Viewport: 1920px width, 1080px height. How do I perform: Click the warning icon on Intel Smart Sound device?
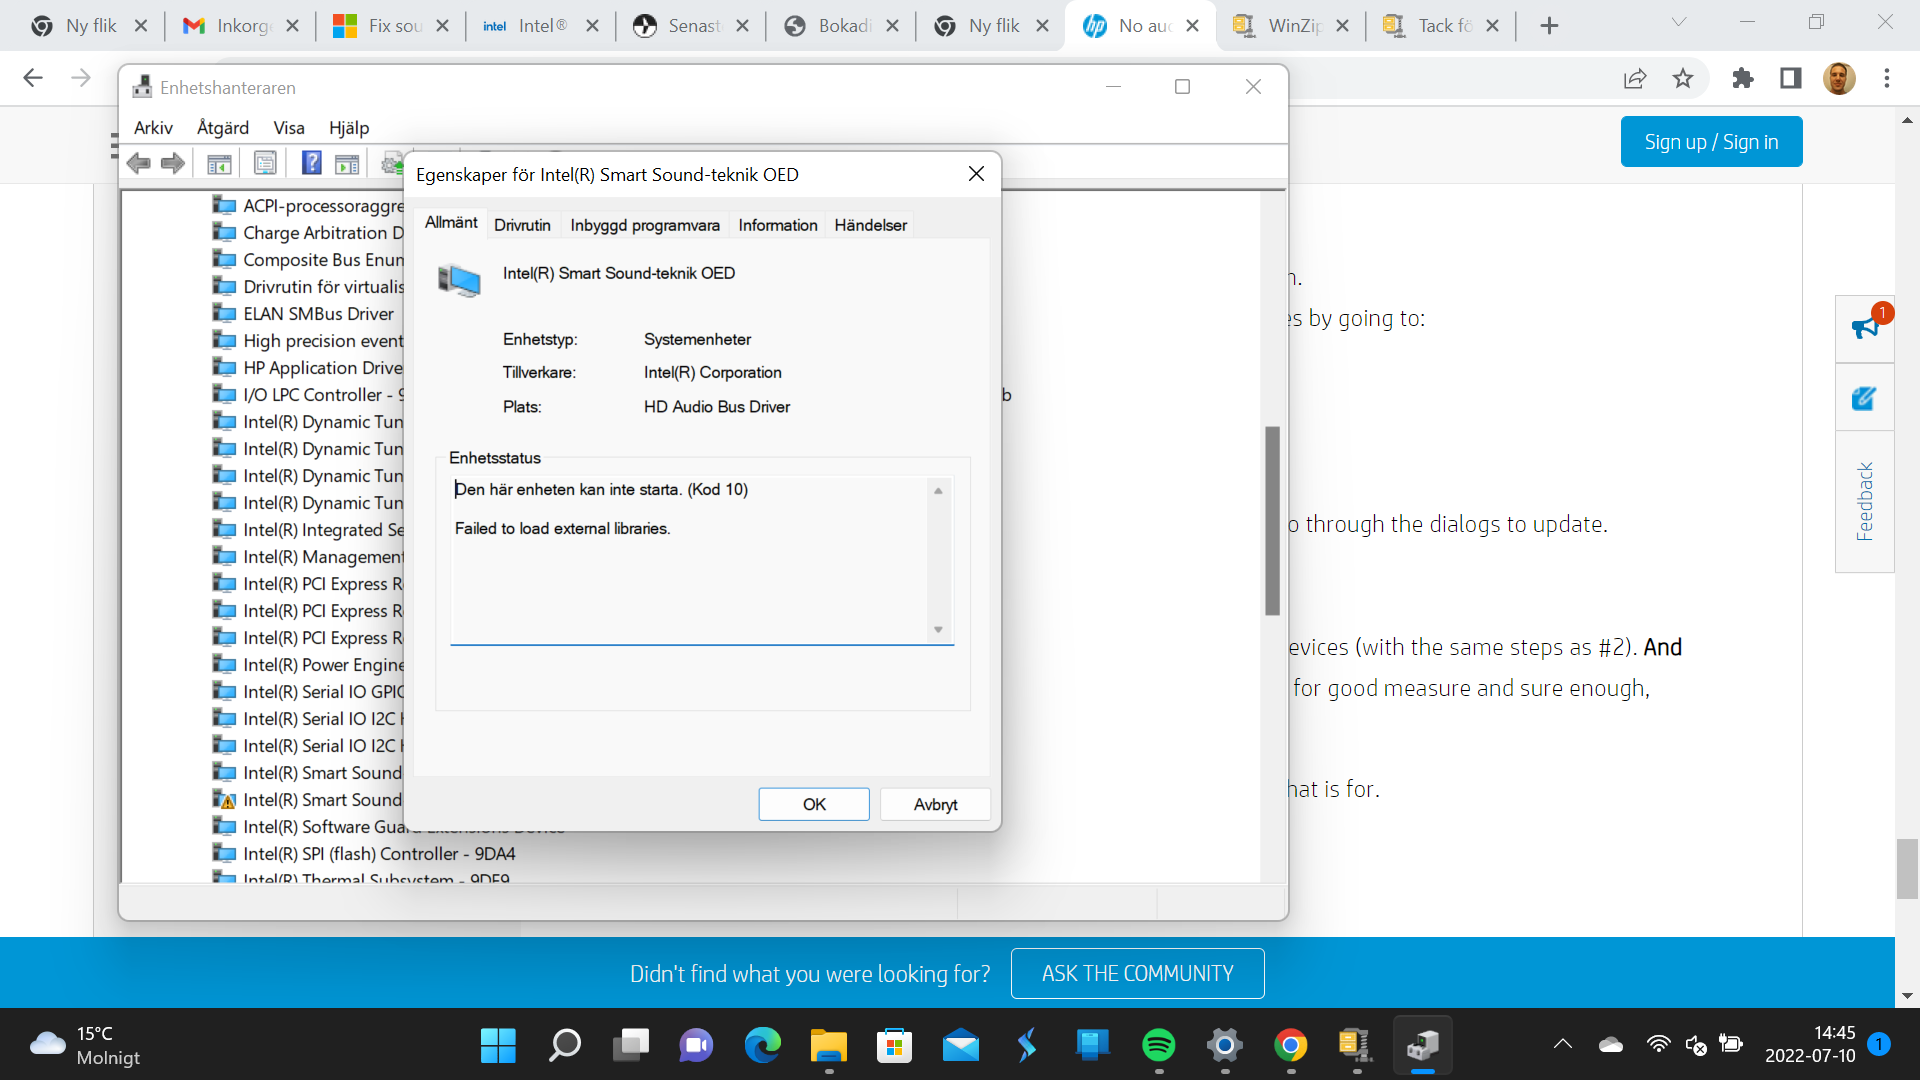click(x=227, y=800)
